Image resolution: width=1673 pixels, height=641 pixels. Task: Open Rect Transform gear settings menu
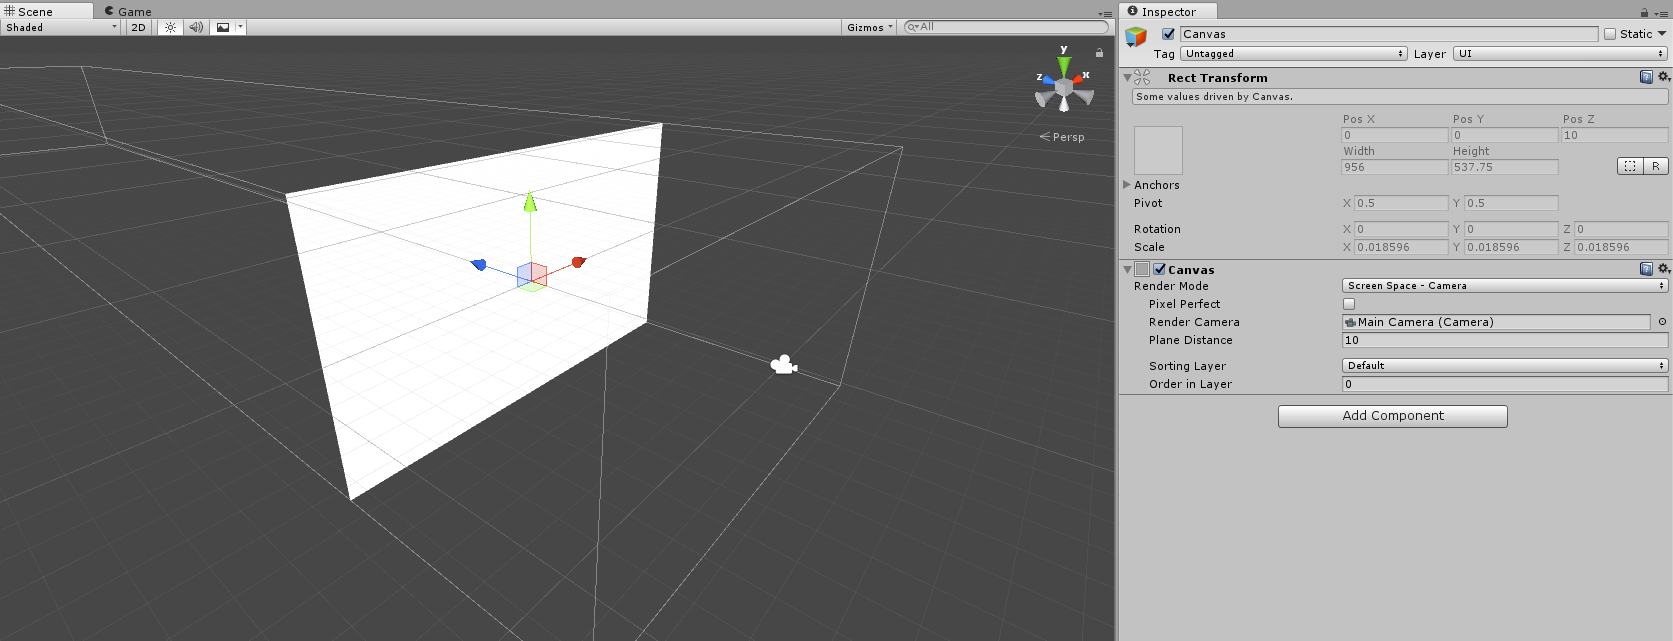(x=1664, y=77)
